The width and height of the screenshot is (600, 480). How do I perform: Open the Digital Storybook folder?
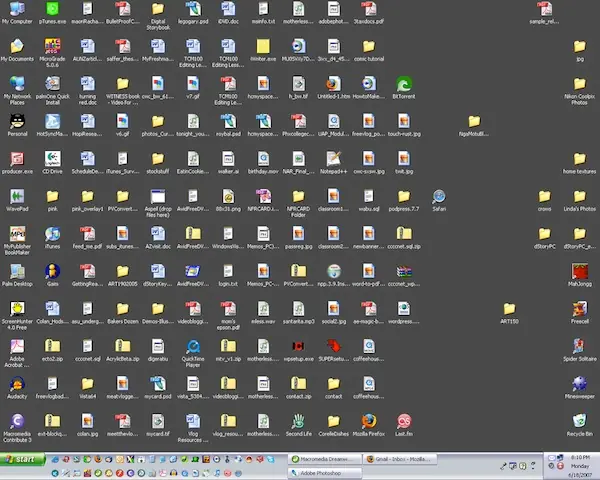[x=158, y=8]
